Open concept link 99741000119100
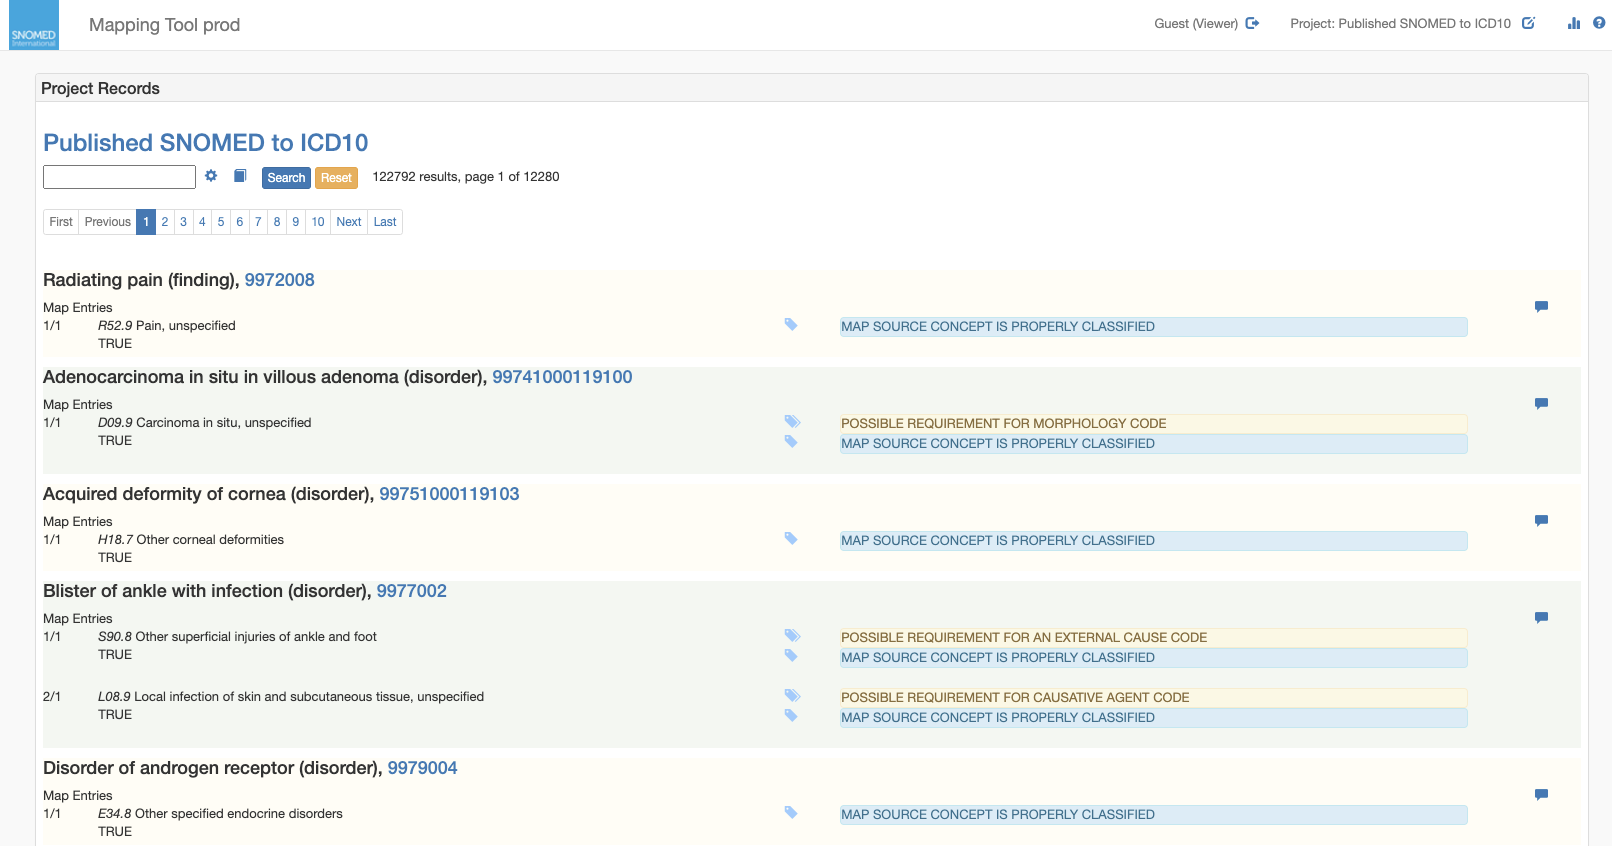 point(562,377)
